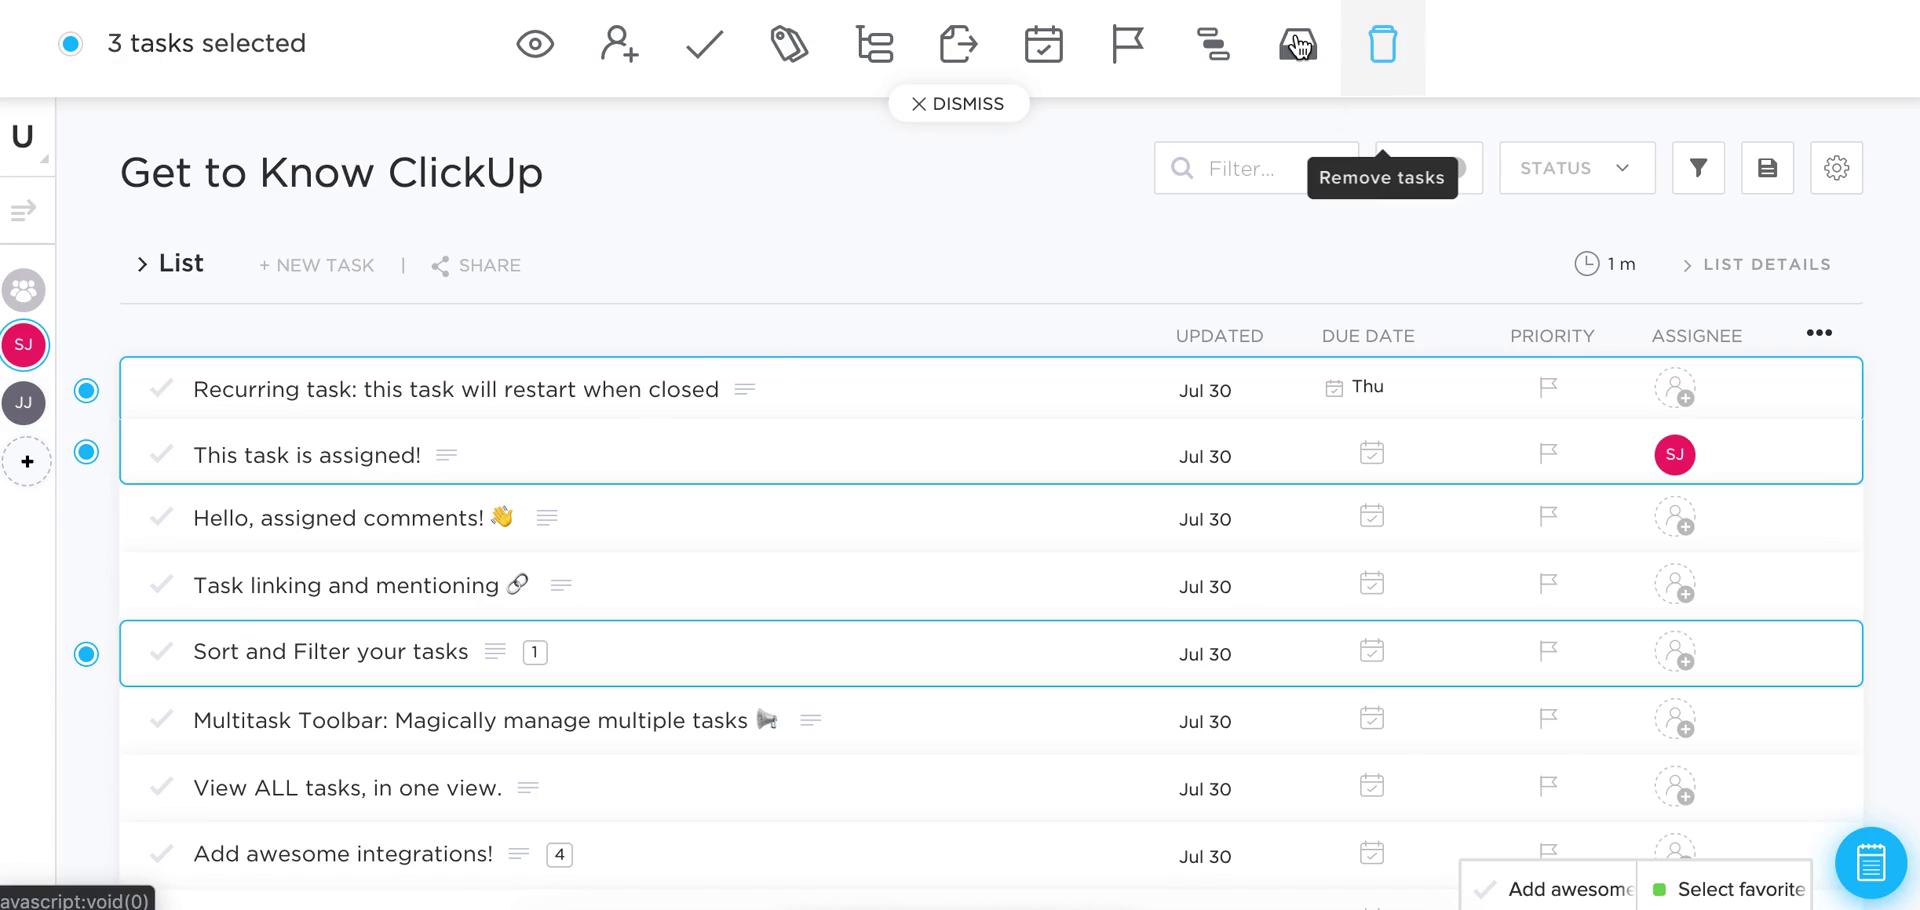1920x910 pixels.
Task: Mark Multitask Toolbar task complete
Action: point(161,719)
